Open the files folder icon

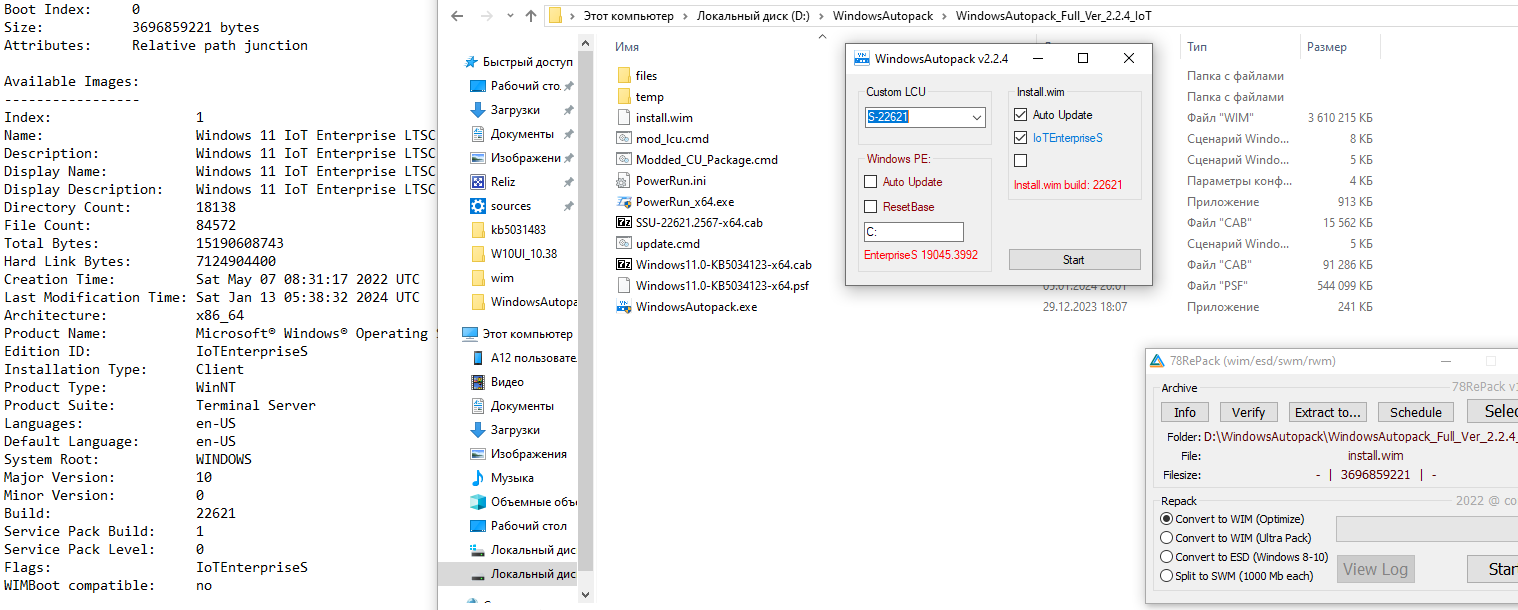coord(624,75)
